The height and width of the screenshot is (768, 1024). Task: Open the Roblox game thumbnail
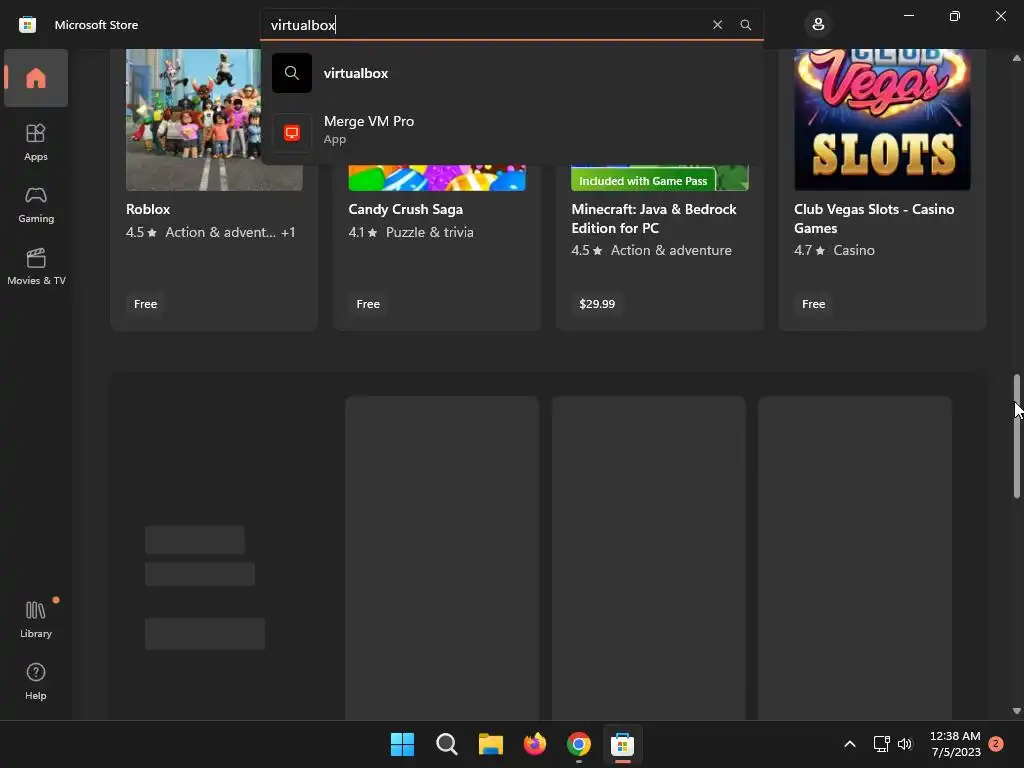click(x=214, y=120)
